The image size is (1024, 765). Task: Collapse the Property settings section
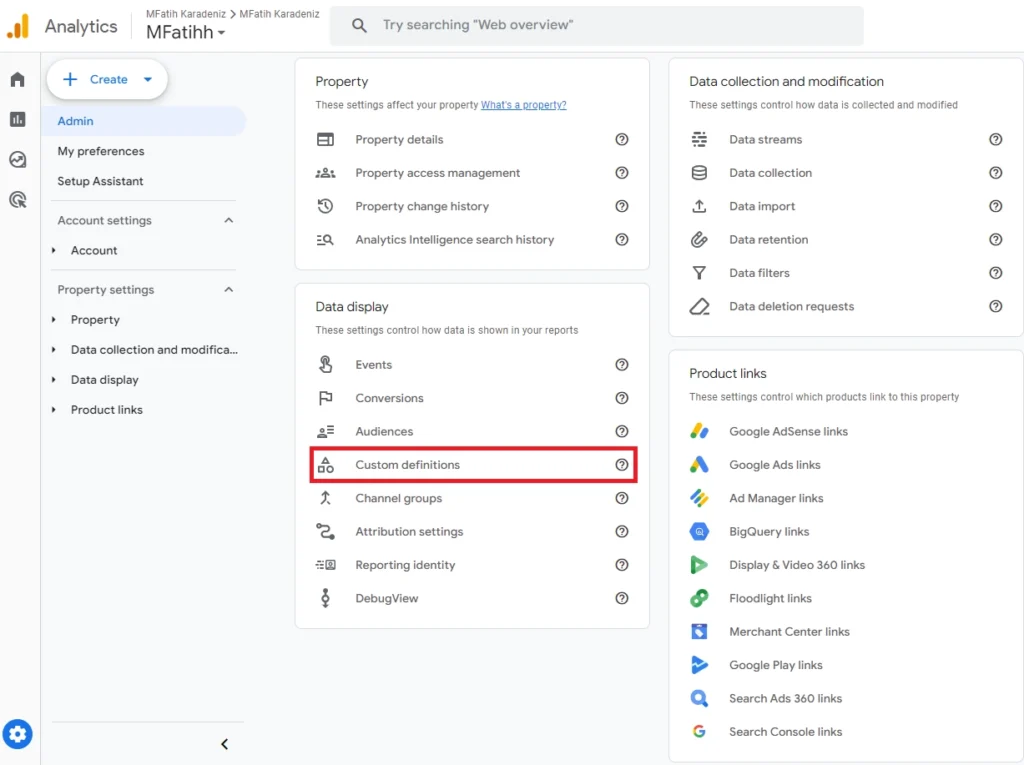pos(228,290)
